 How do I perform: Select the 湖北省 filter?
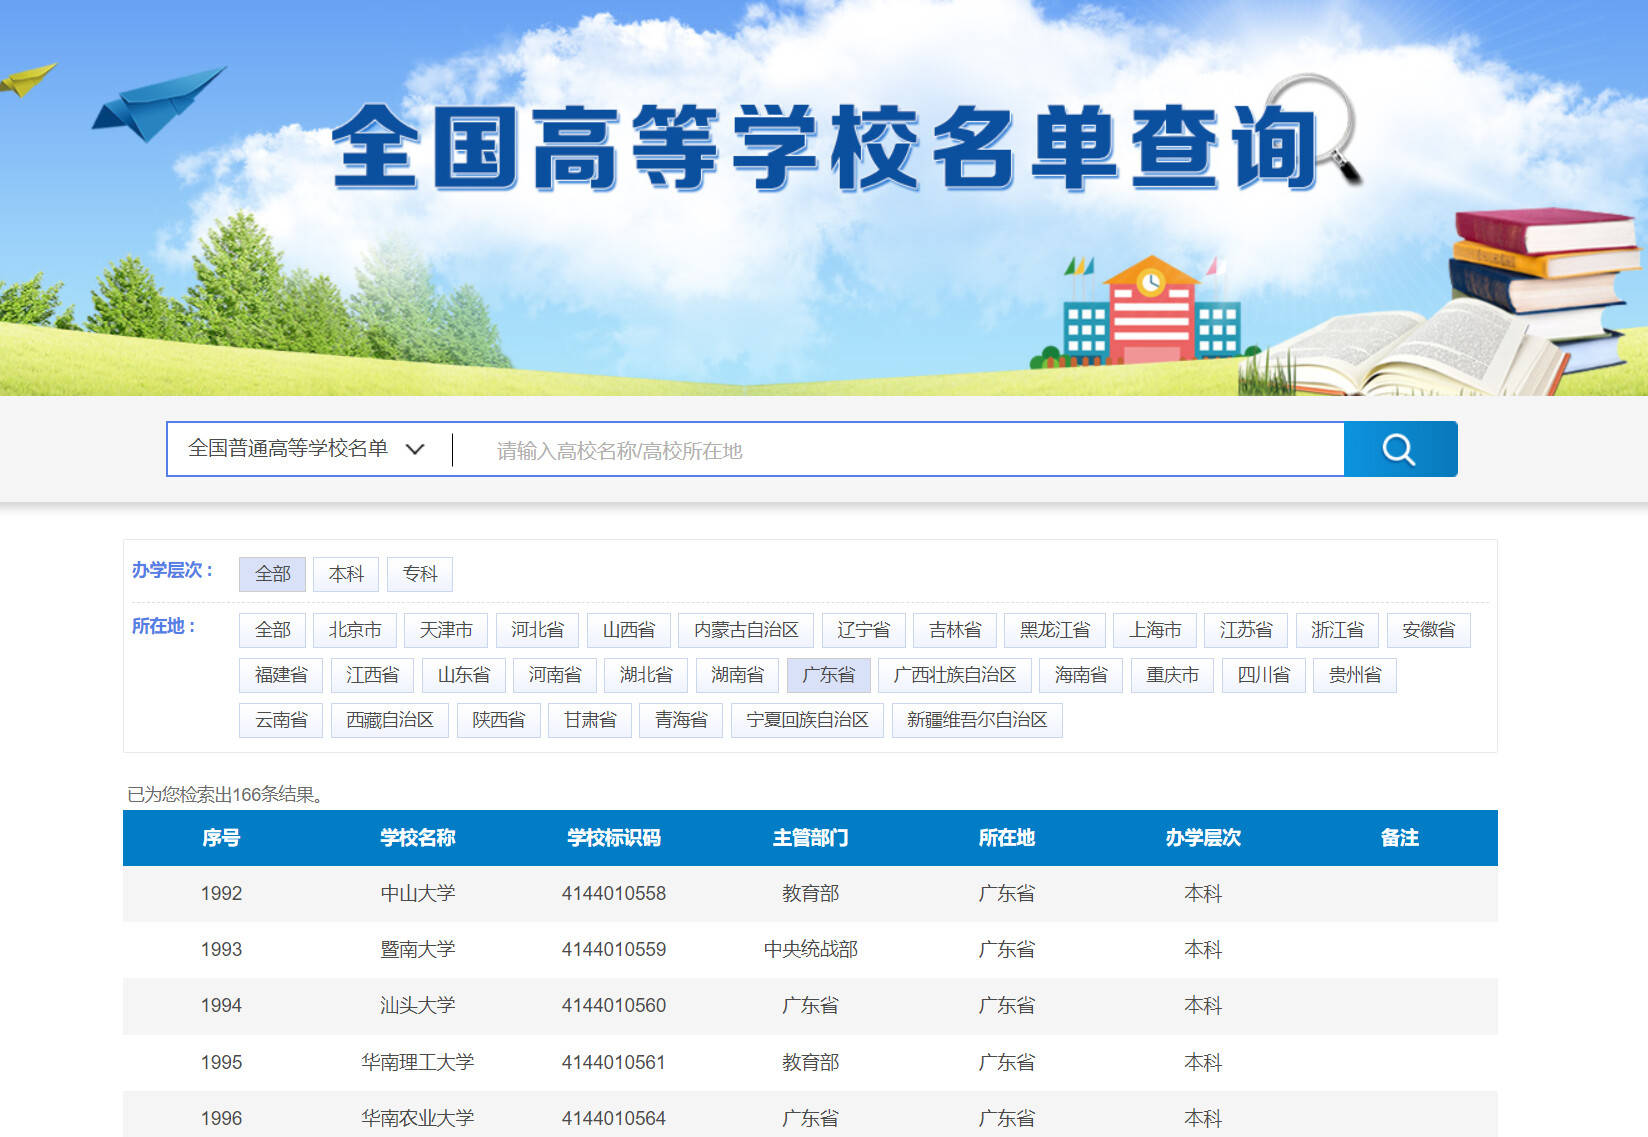pos(646,675)
